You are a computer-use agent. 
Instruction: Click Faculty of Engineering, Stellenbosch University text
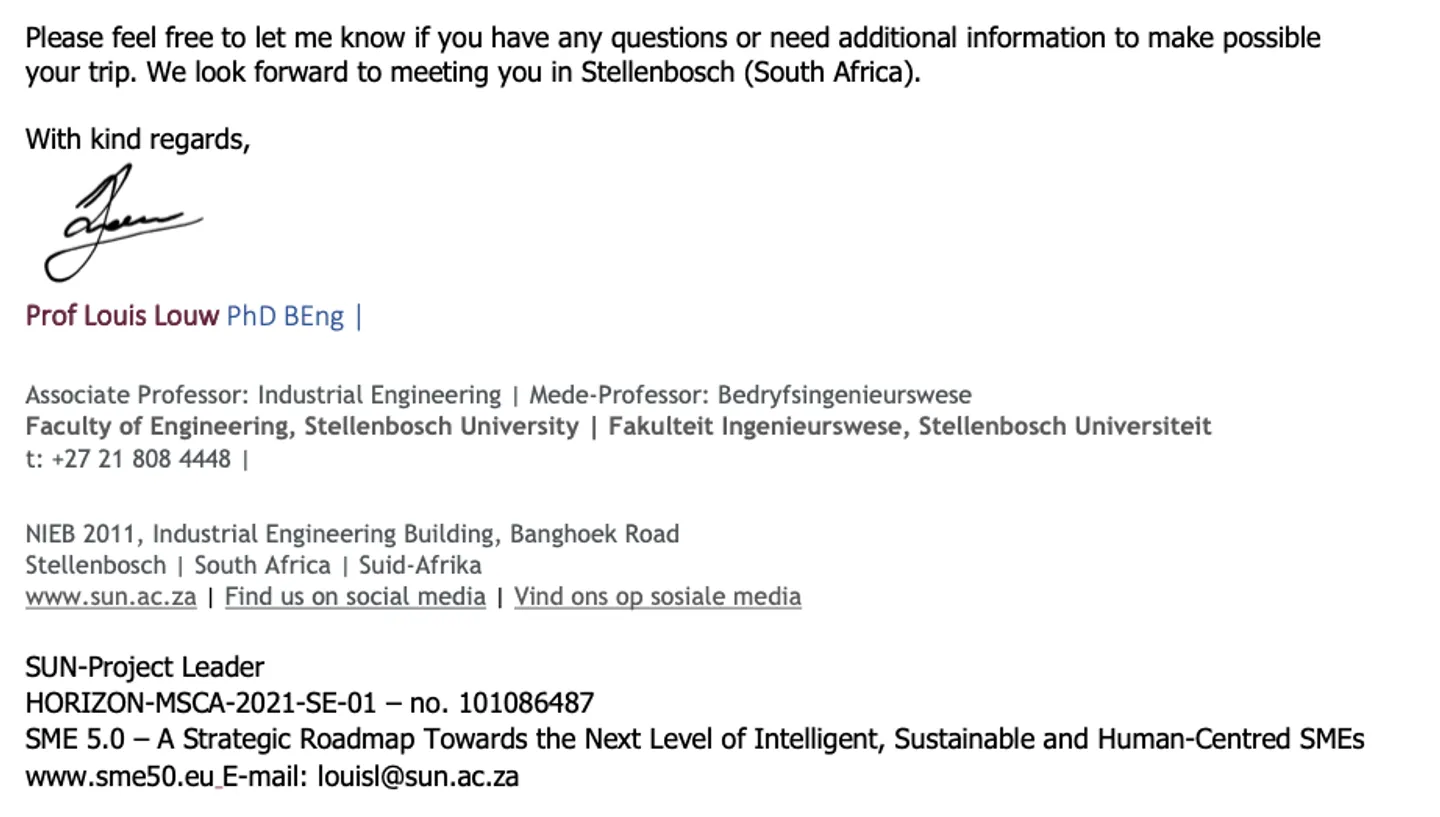(302, 427)
